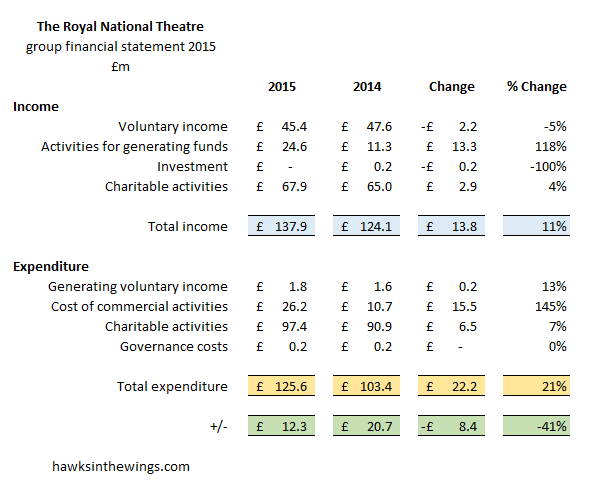Image resolution: width=590 pixels, height=491 pixels.
Task: Click the 'Governance costs' row label
Action: pos(174,346)
